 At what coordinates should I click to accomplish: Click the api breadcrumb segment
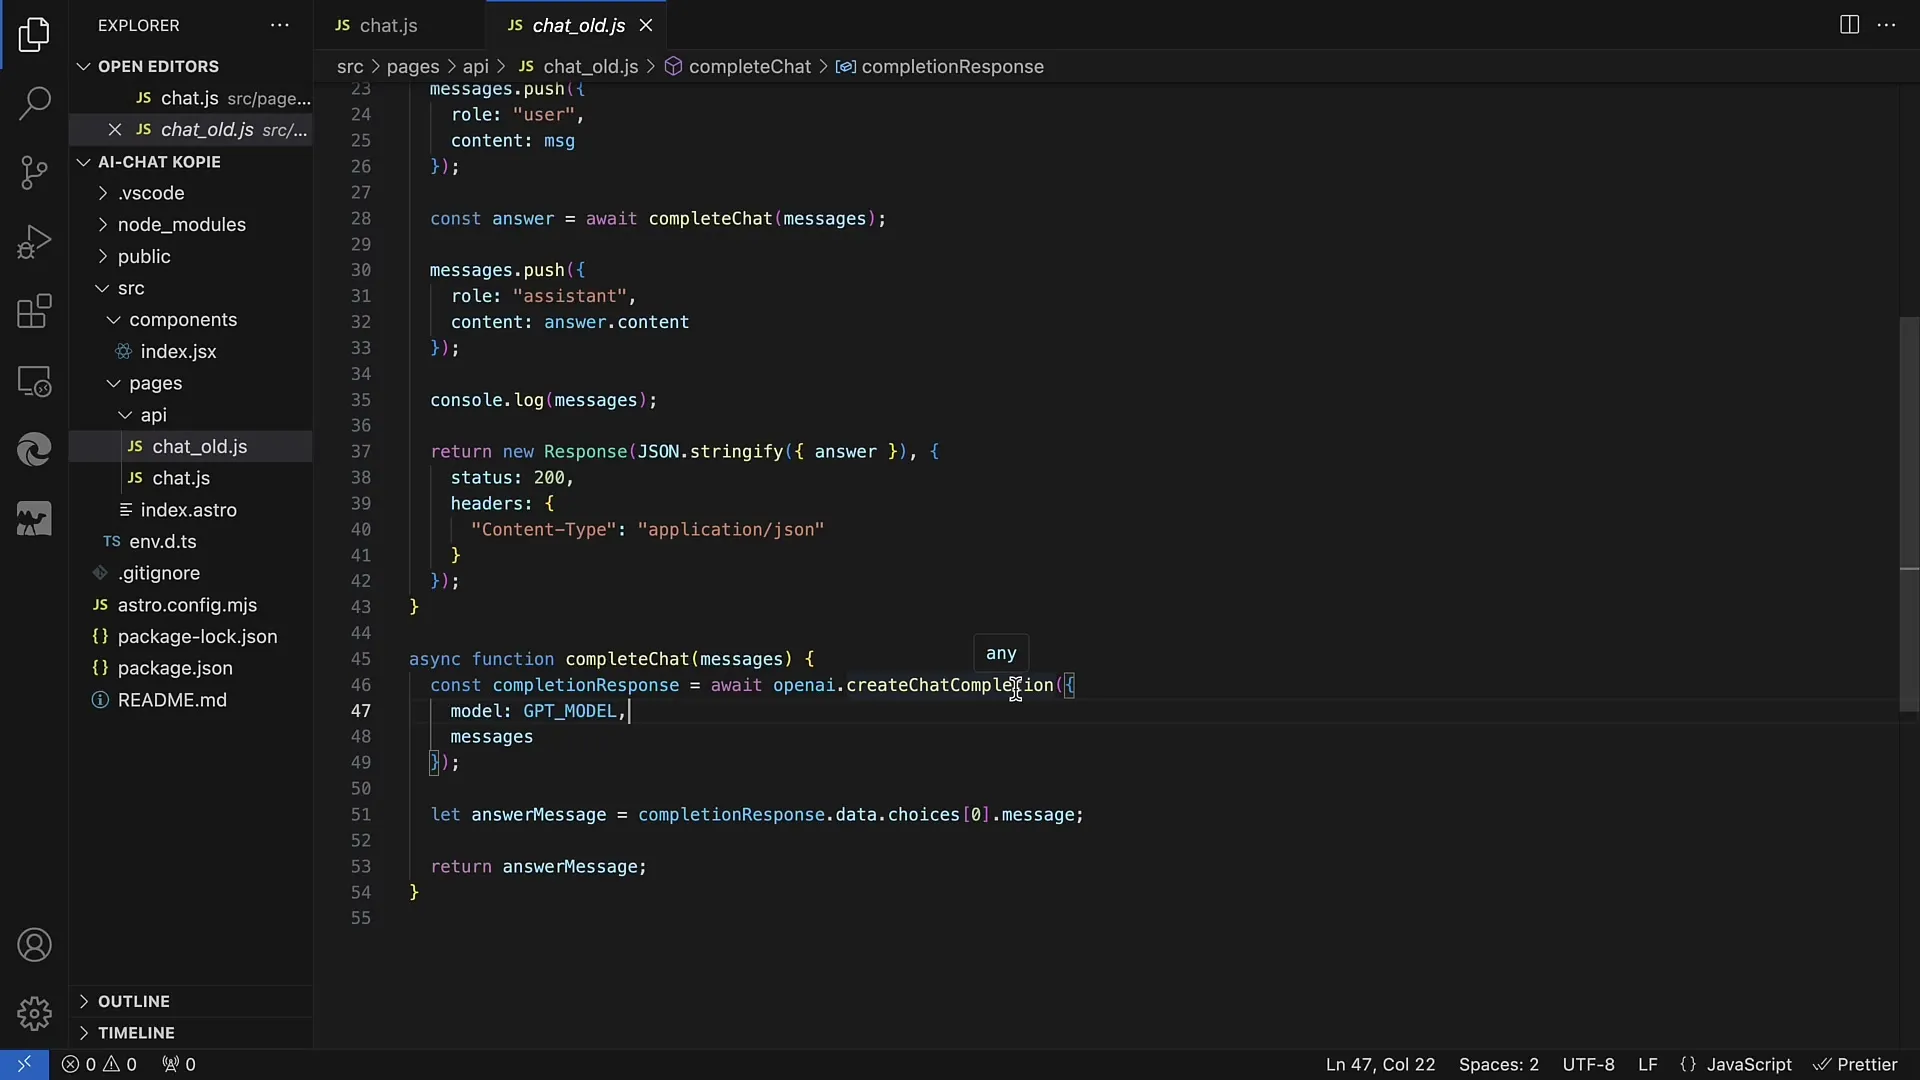click(x=476, y=67)
